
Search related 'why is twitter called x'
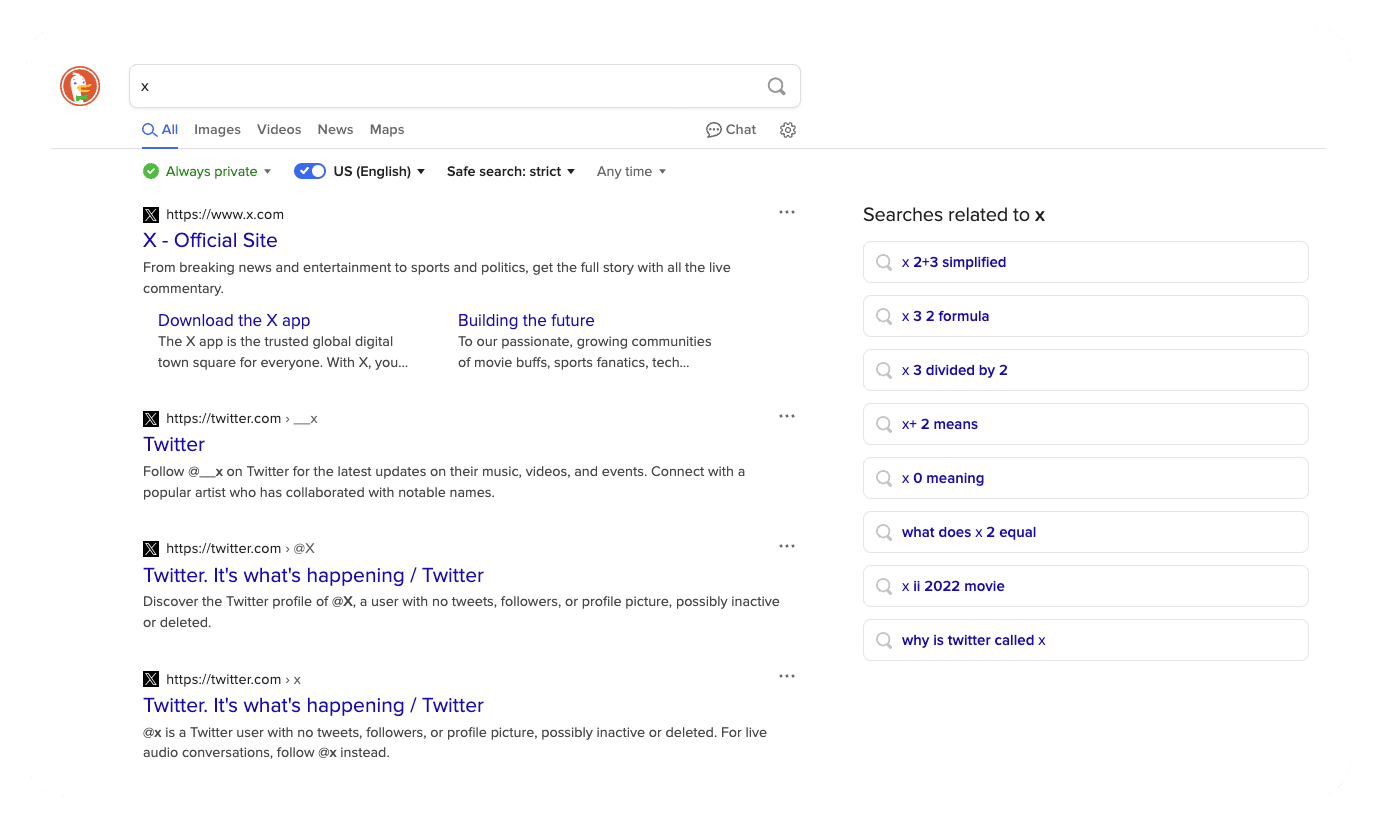click(x=1085, y=640)
